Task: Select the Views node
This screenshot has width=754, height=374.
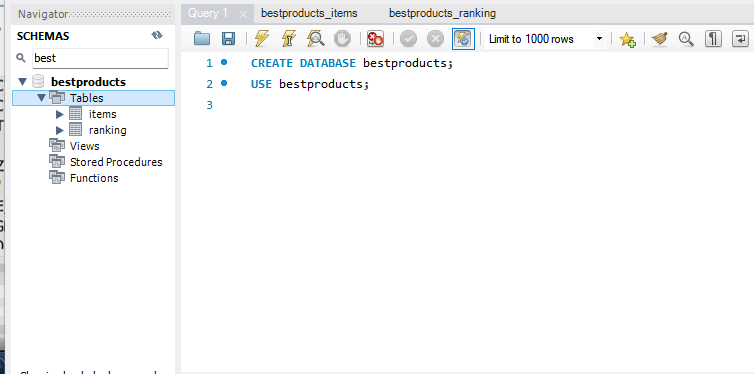Action: pos(84,146)
